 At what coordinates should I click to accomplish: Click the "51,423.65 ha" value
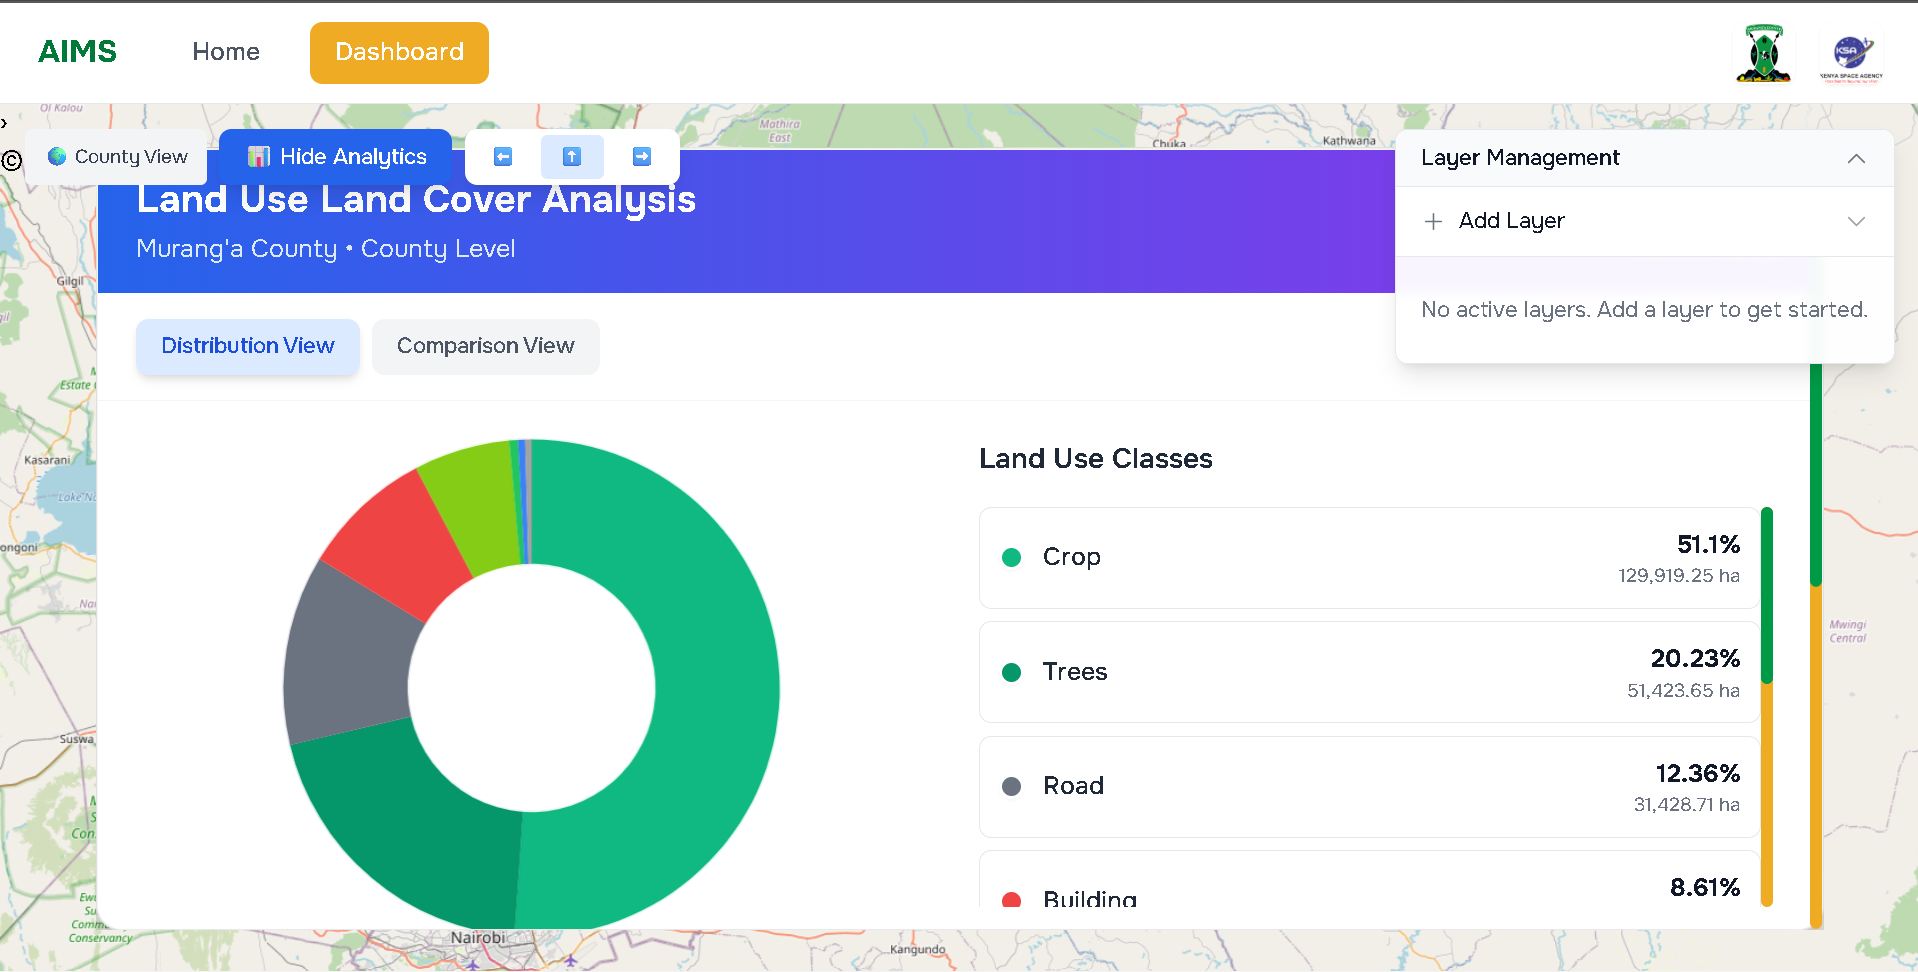(1683, 691)
